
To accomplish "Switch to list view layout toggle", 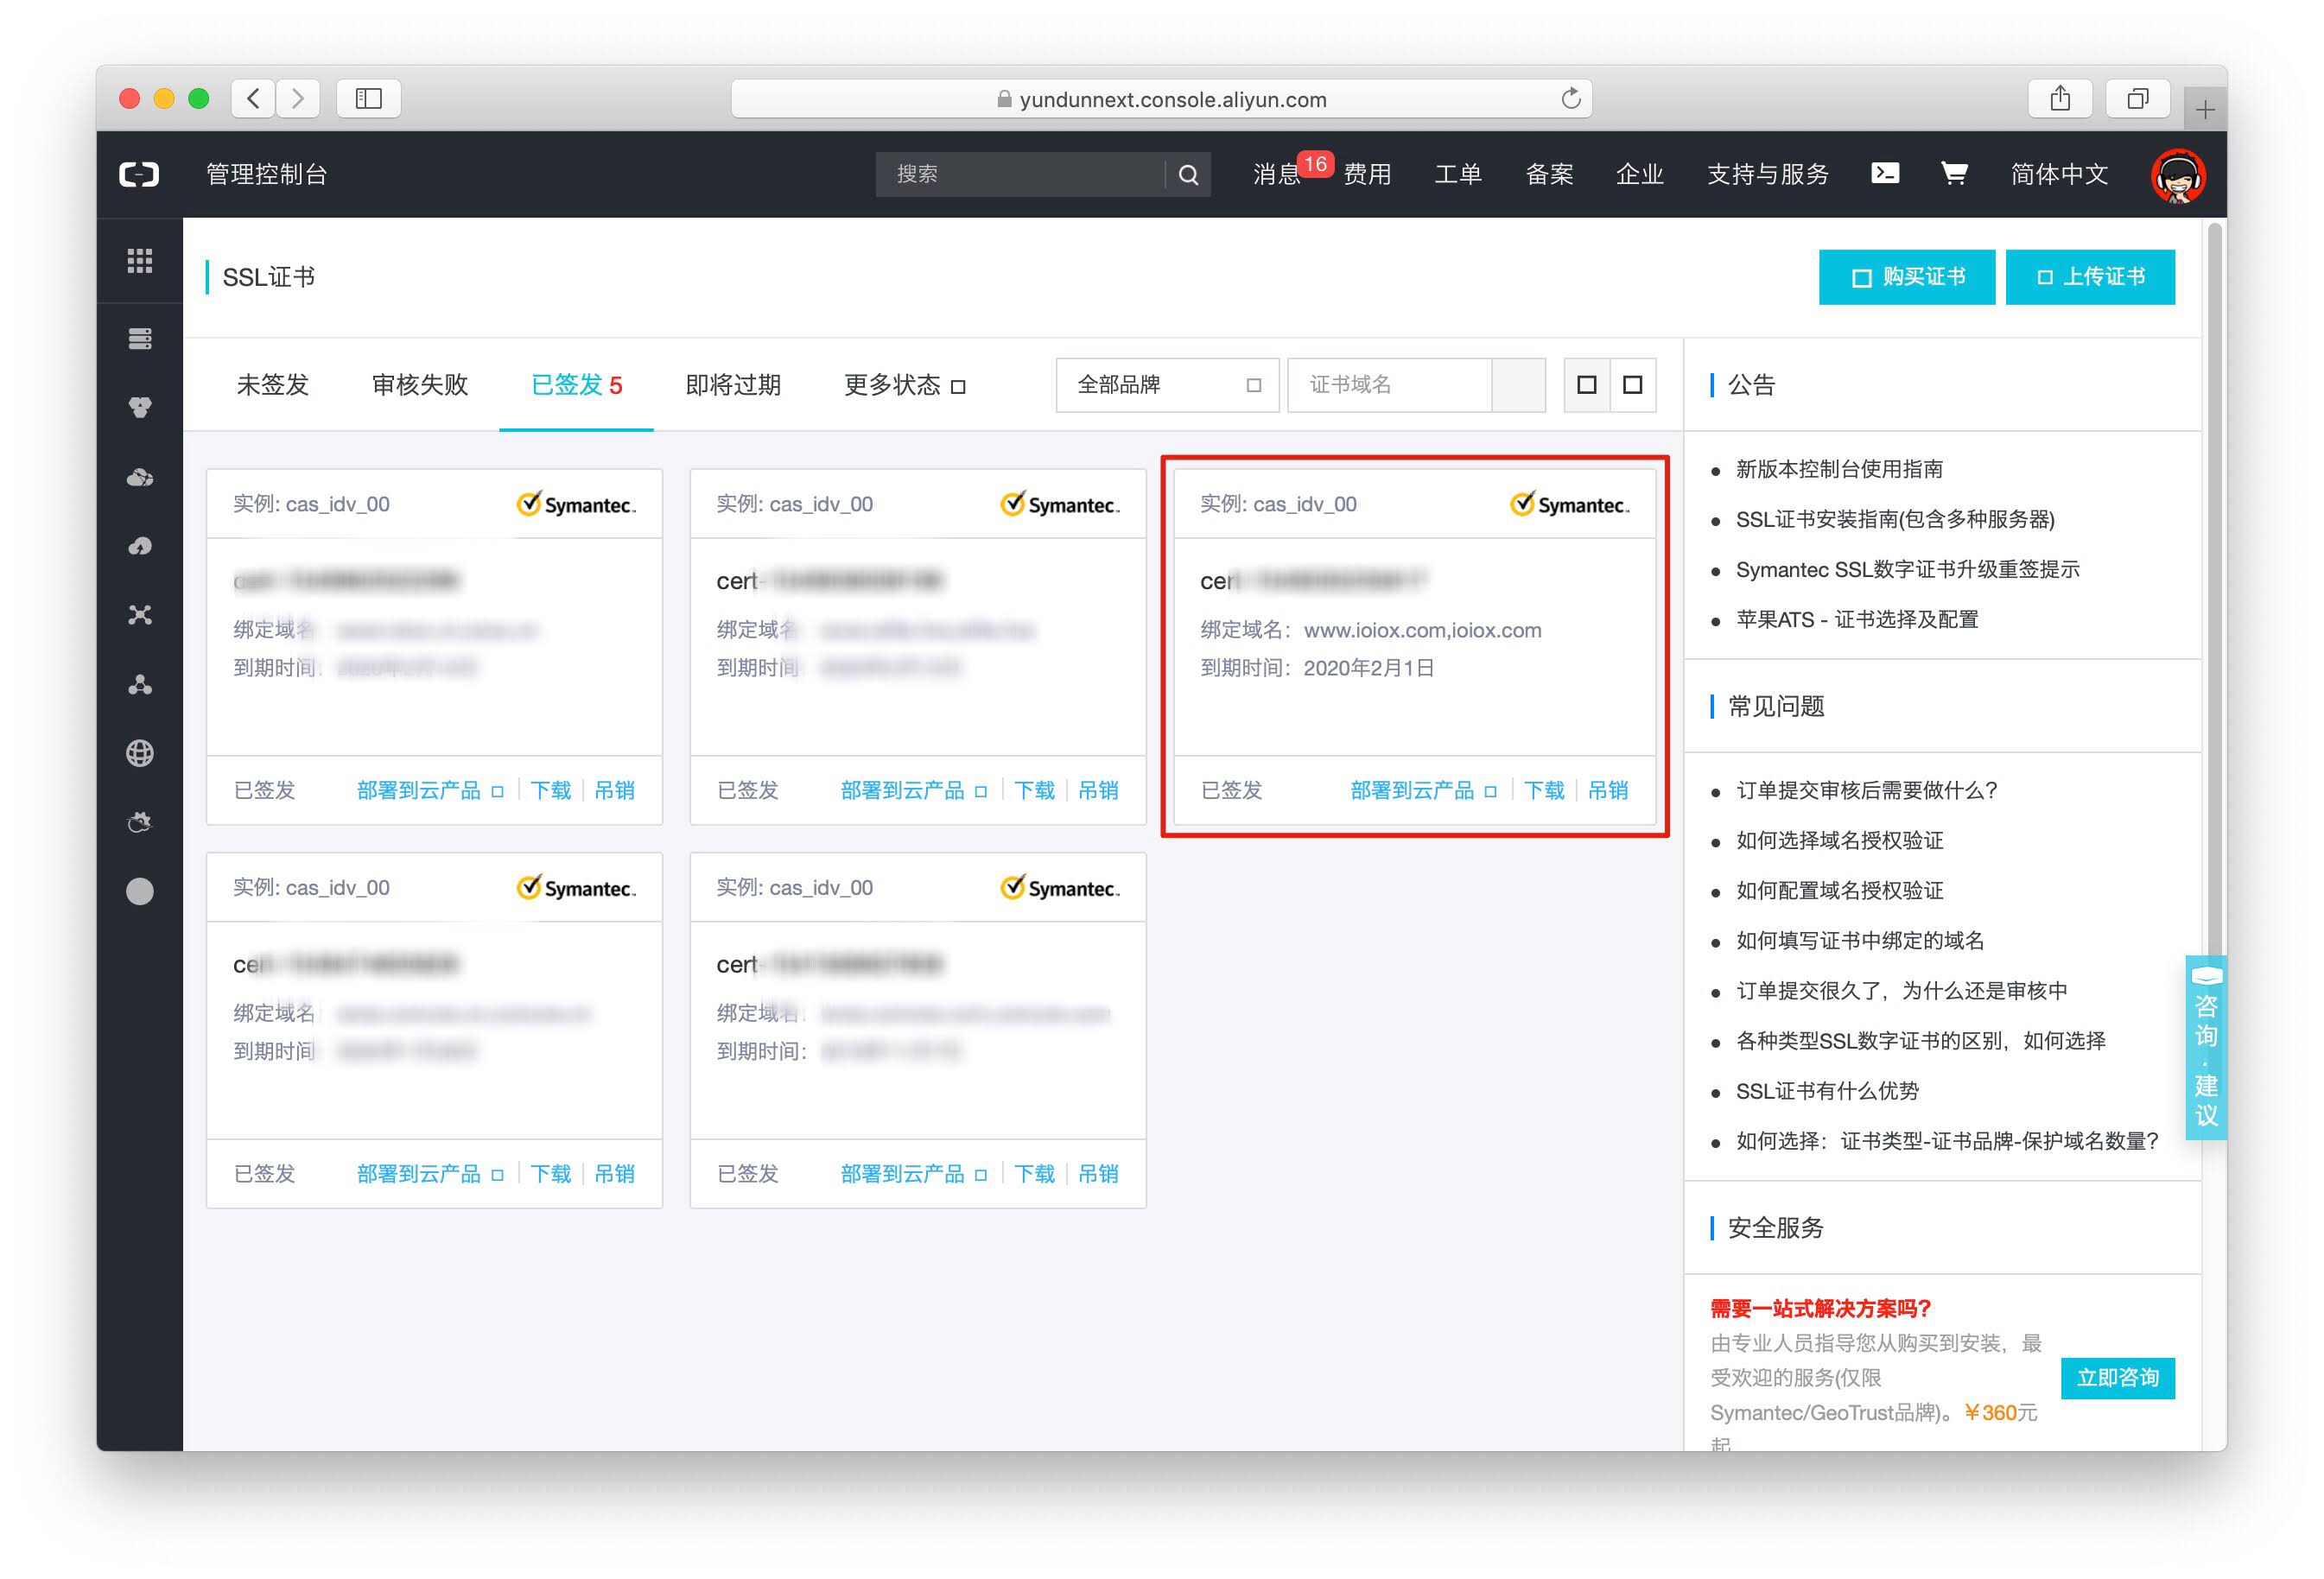I will point(1632,385).
